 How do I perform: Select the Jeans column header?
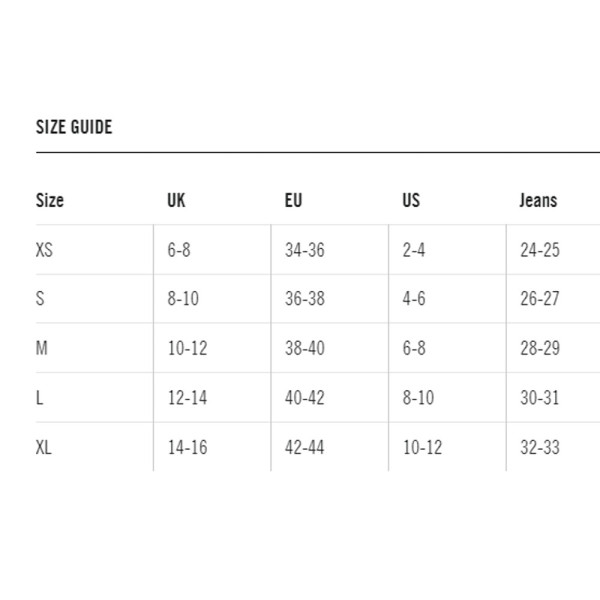point(538,200)
